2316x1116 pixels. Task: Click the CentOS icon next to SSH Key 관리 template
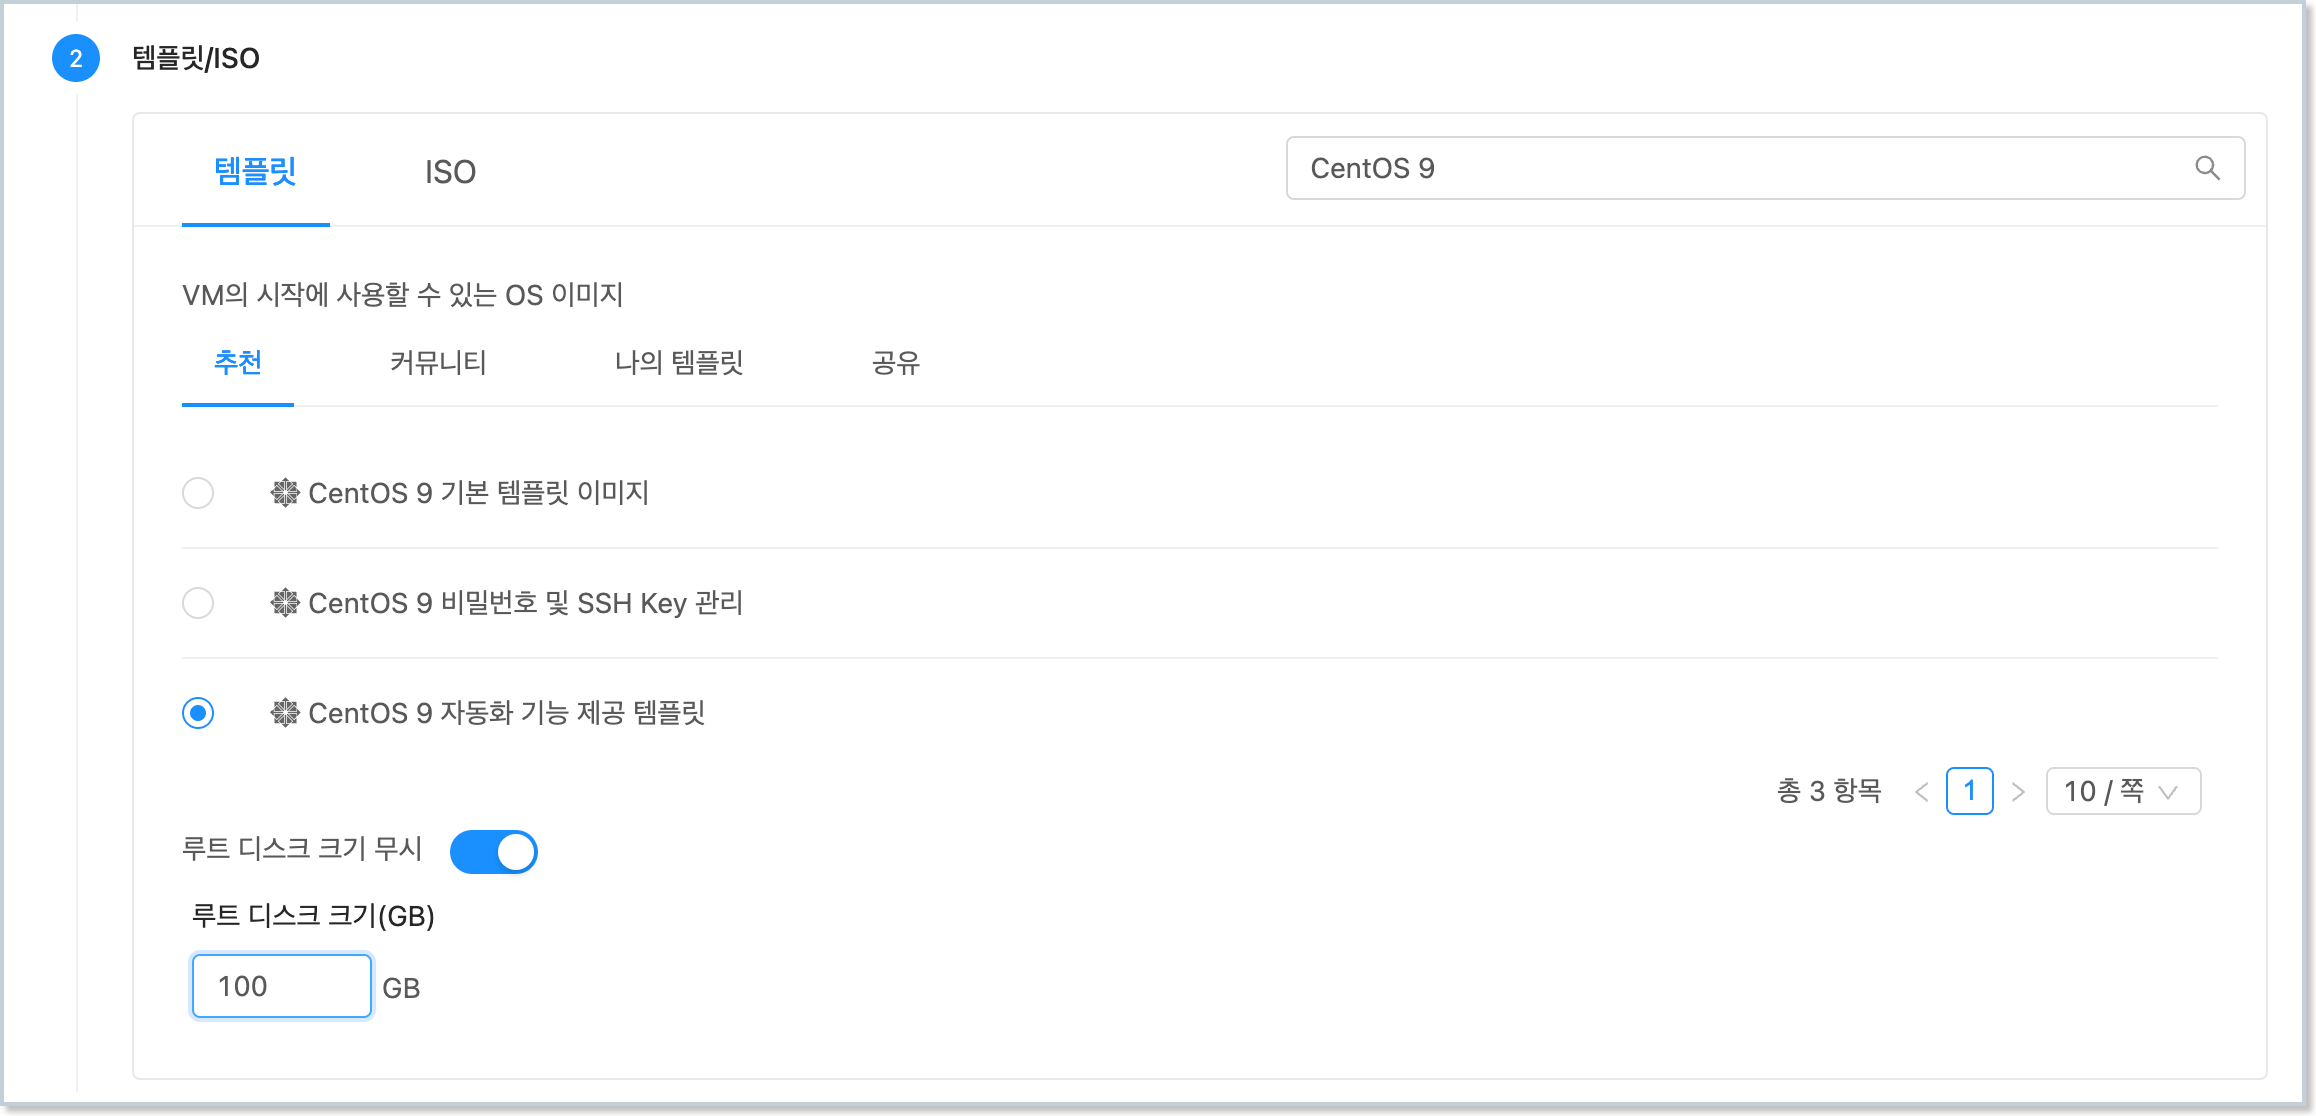(x=285, y=602)
